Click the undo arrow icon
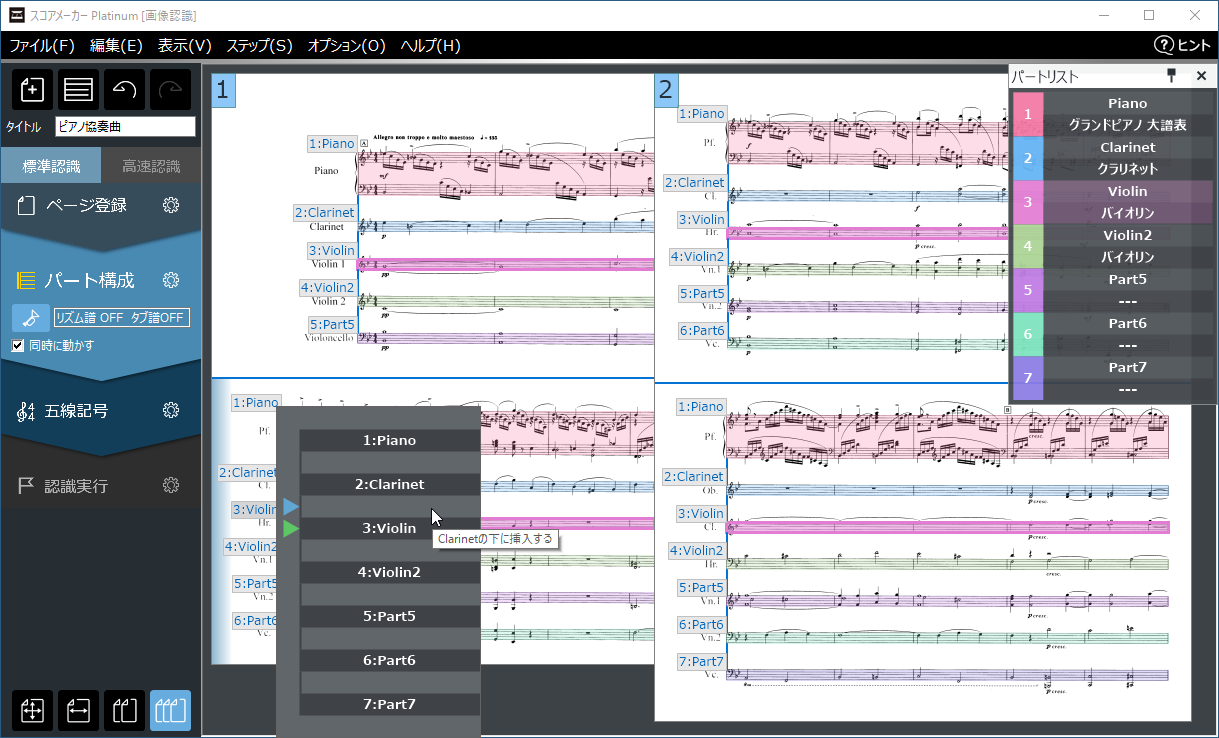 click(x=124, y=90)
